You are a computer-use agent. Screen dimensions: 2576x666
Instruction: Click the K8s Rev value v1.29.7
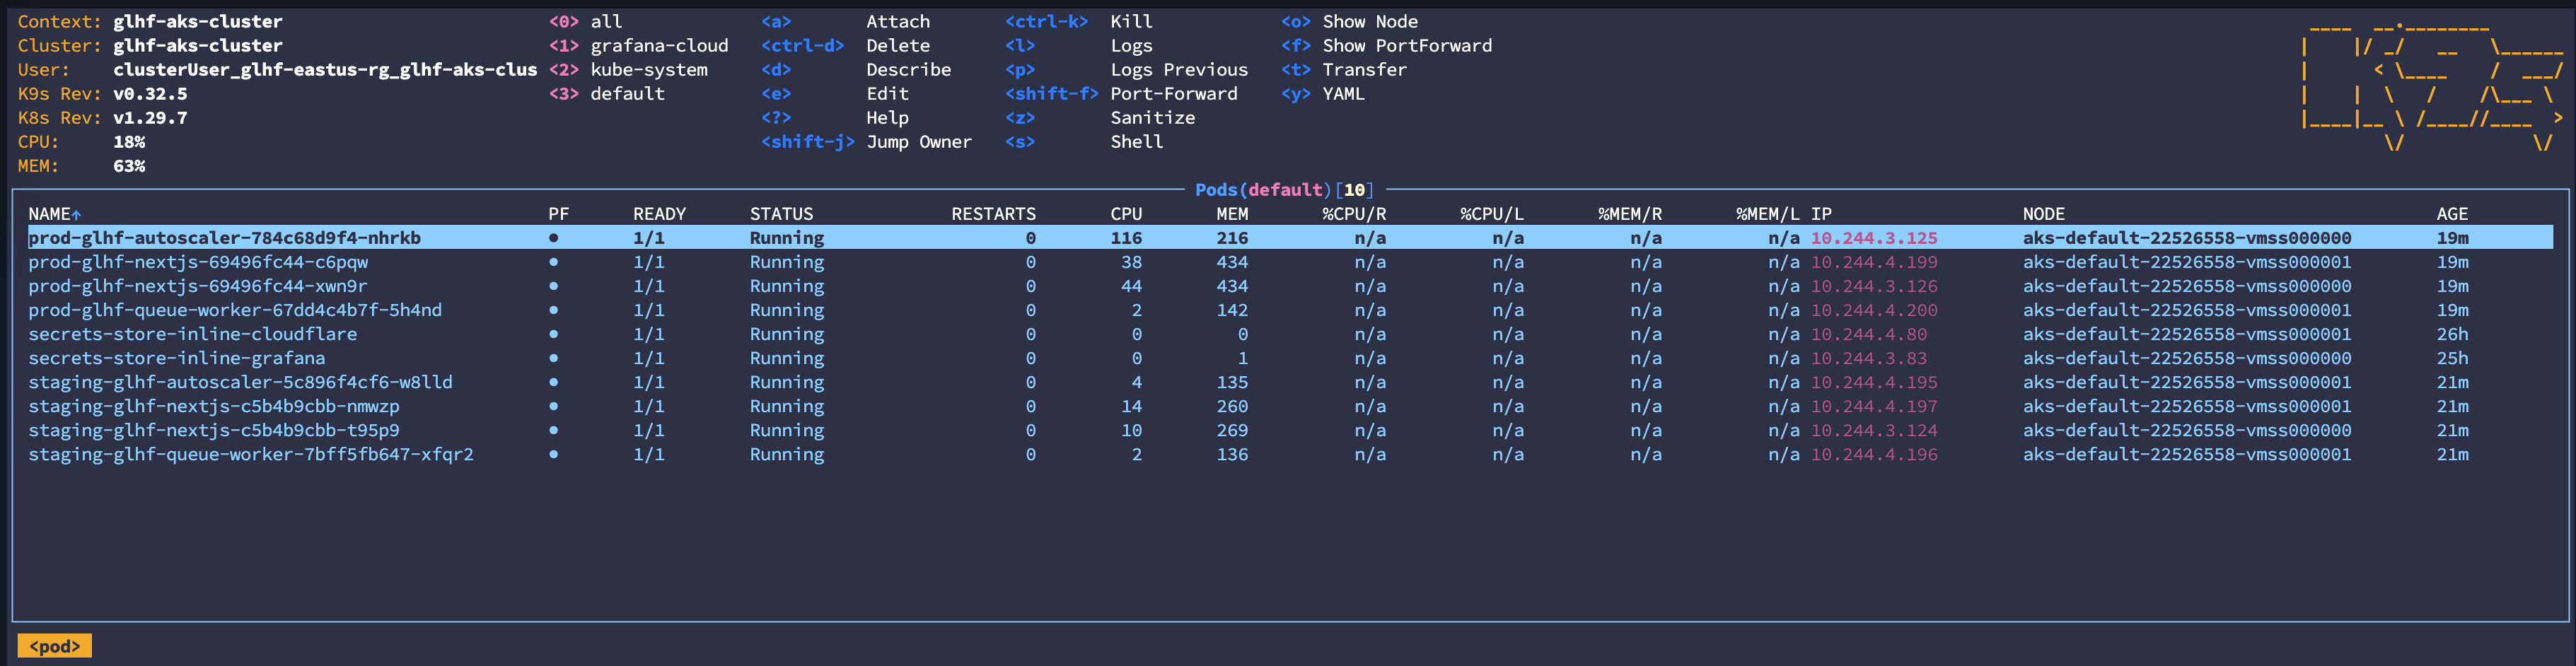pyautogui.click(x=150, y=117)
